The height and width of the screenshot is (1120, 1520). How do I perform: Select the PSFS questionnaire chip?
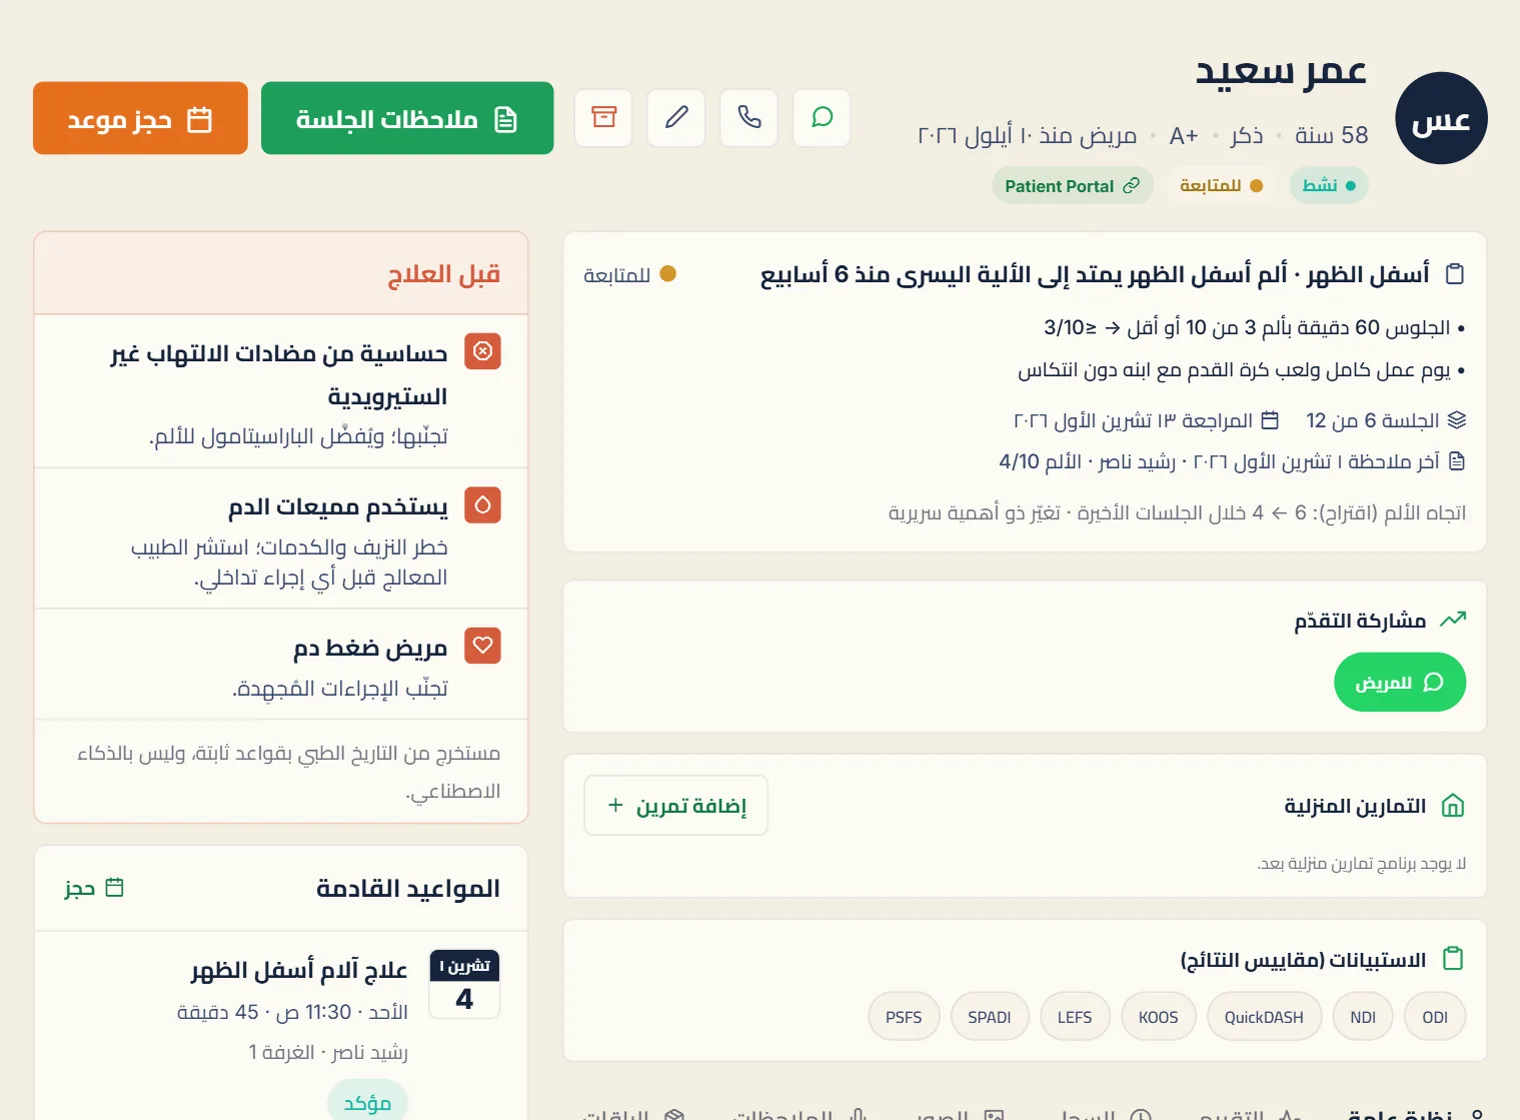point(904,1017)
